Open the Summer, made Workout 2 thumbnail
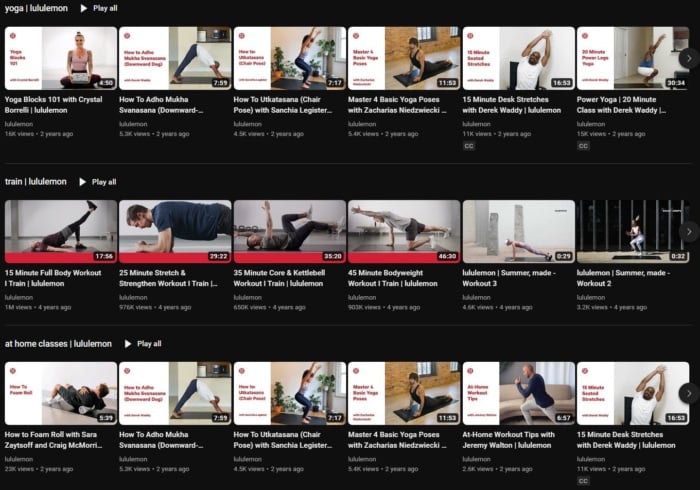The height and width of the screenshot is (490, 700). [x=633, y=232]
